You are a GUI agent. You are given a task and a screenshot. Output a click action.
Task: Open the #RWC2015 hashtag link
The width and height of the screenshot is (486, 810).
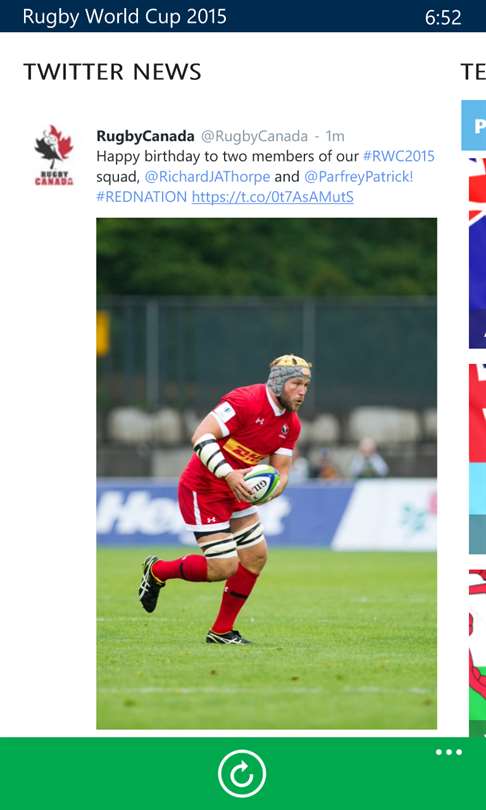[399, 156]
